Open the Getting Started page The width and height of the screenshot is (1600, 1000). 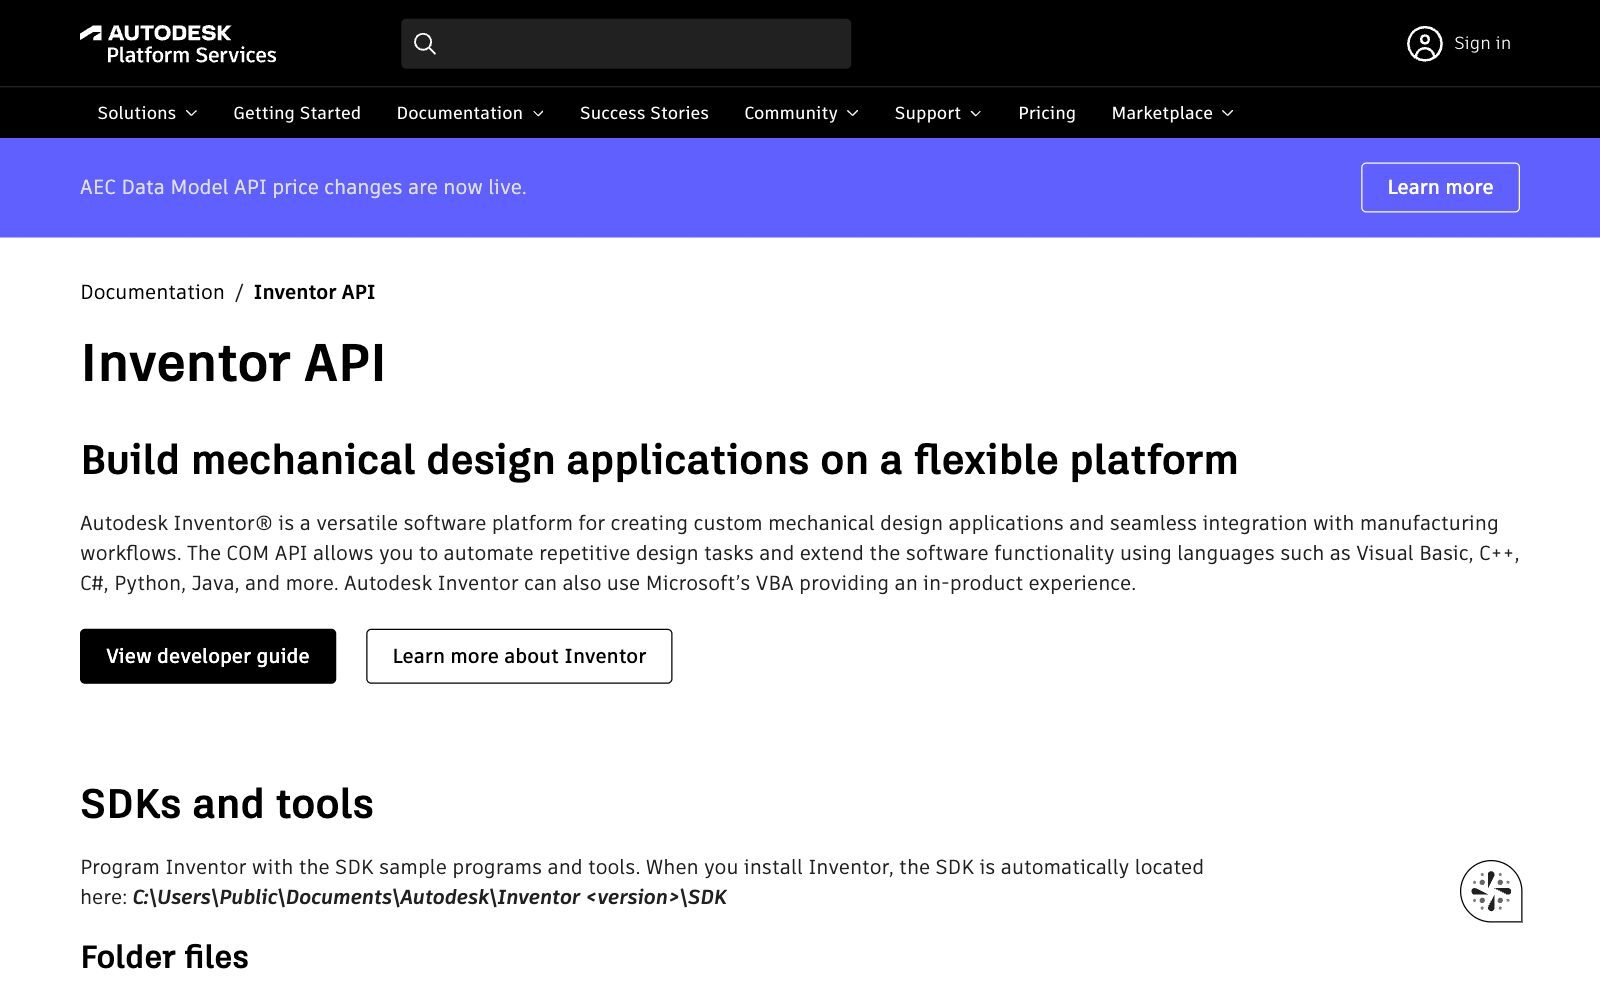click(297, 113)
